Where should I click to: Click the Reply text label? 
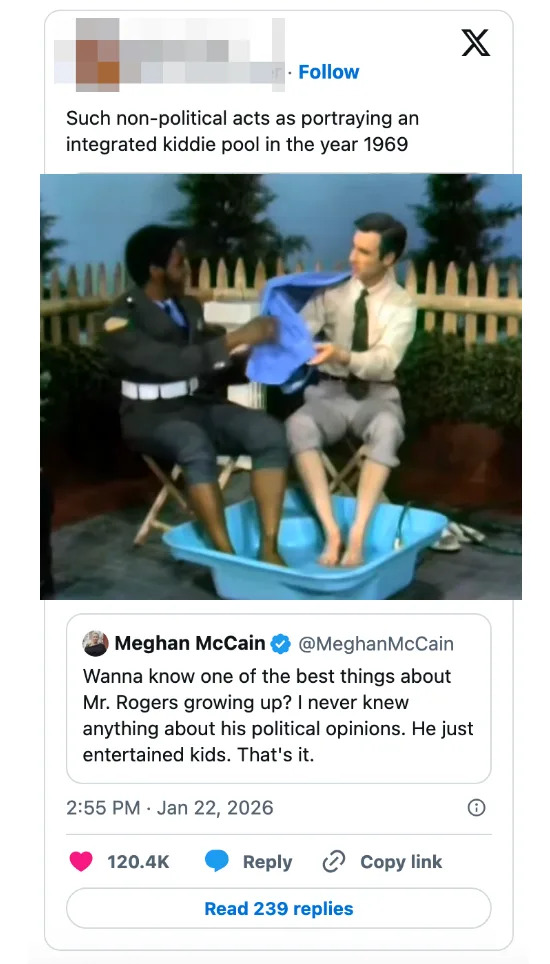click(x=267, y=862)
